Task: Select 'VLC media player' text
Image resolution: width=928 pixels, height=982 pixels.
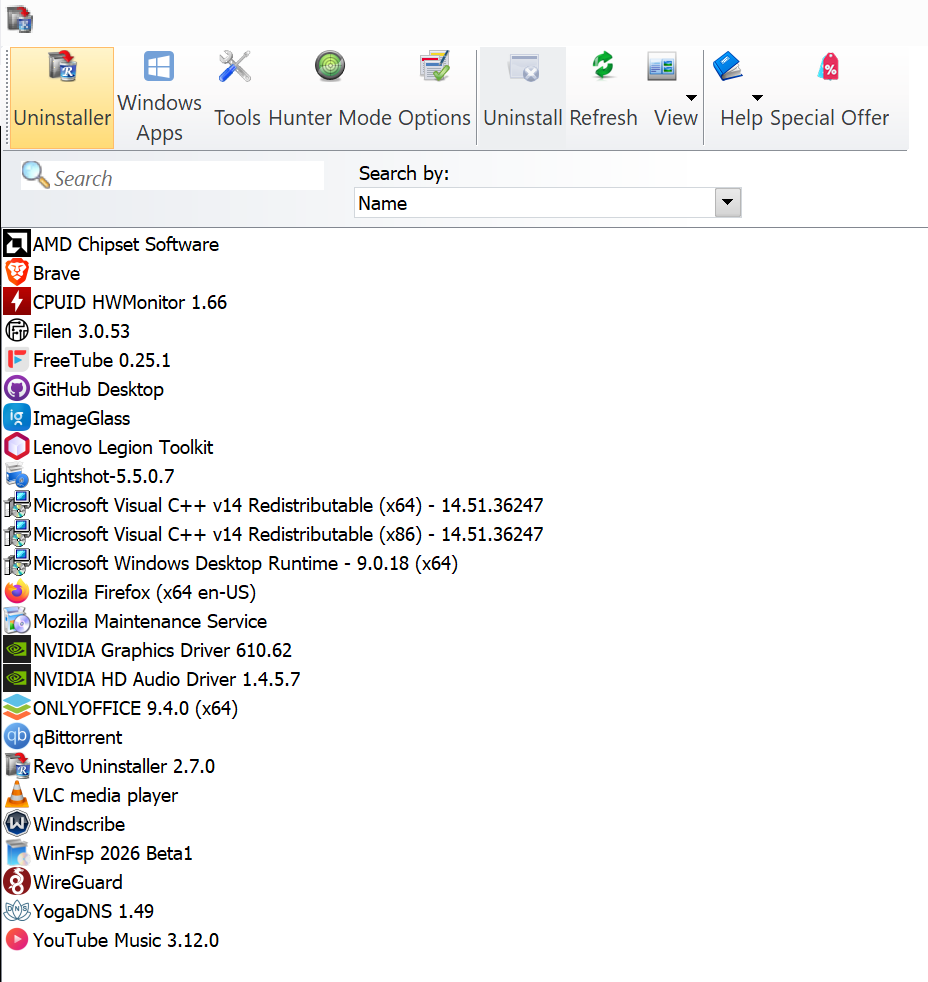Action: pyautogui.click(x=105, y=795)
